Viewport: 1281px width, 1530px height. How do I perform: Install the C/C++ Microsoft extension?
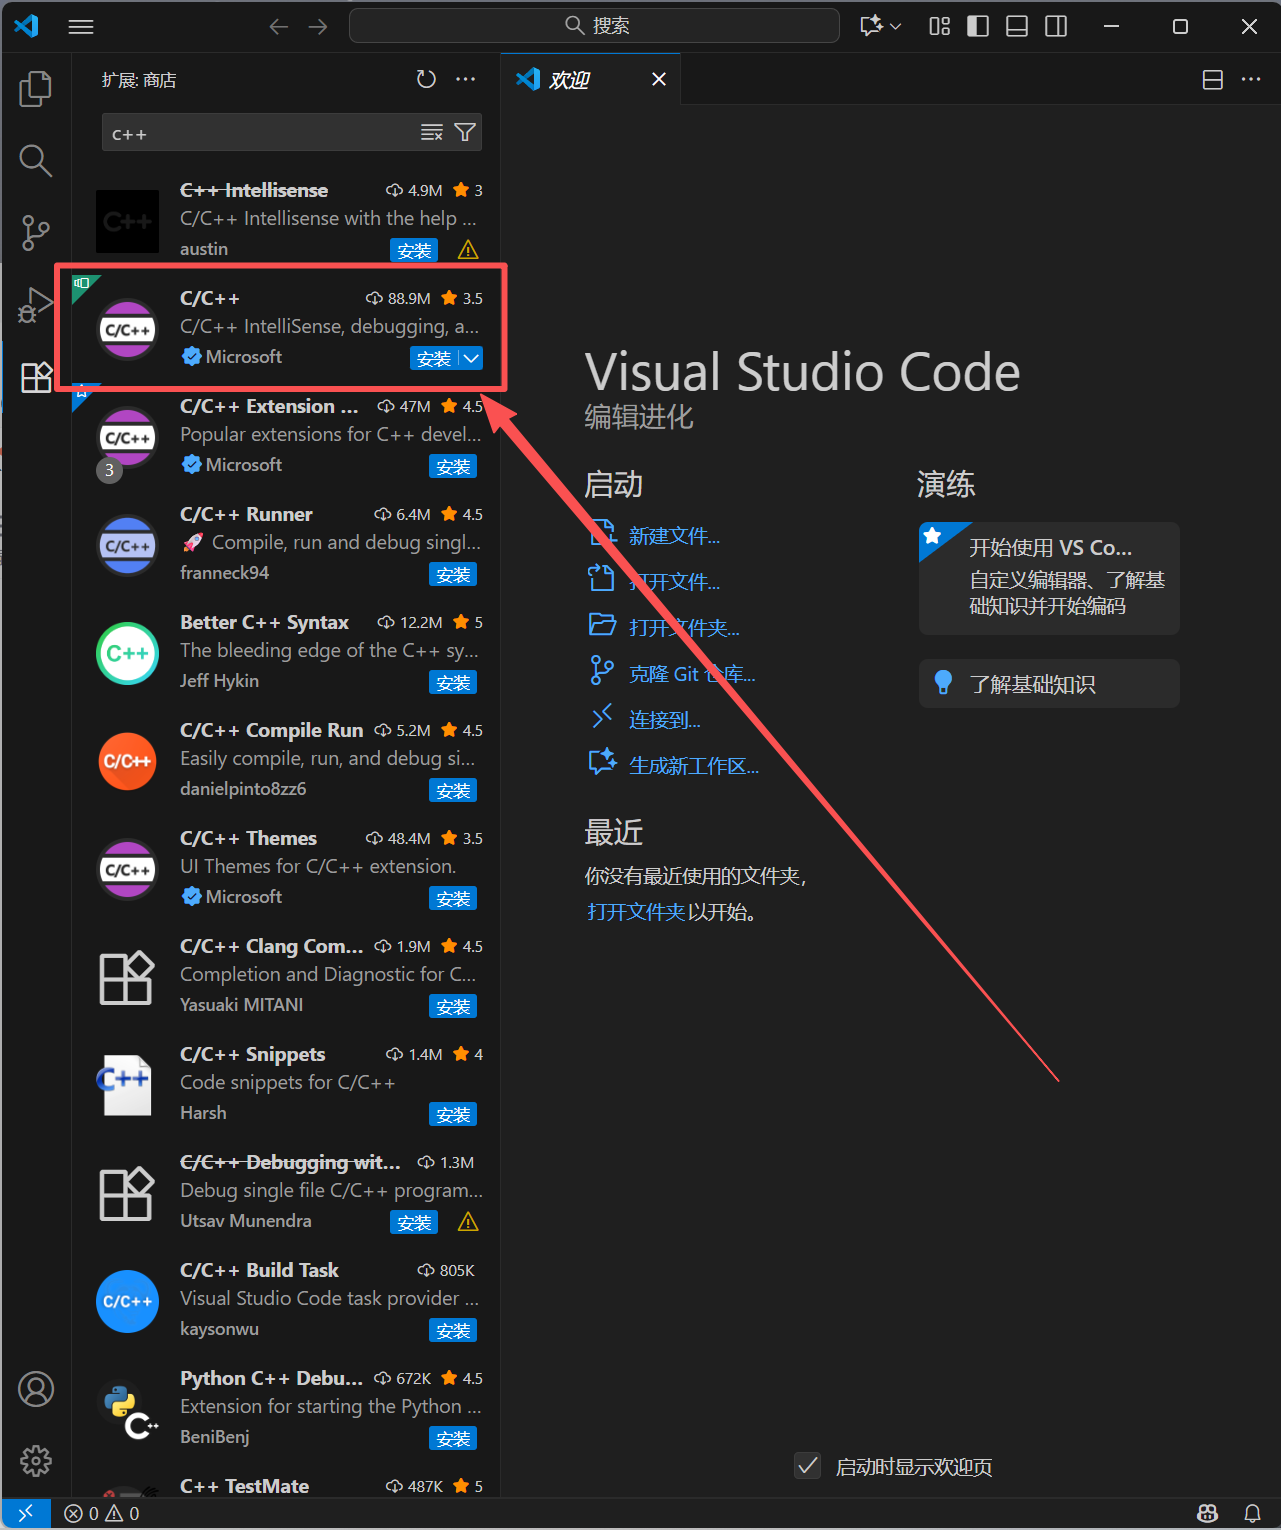click(434, 358)
